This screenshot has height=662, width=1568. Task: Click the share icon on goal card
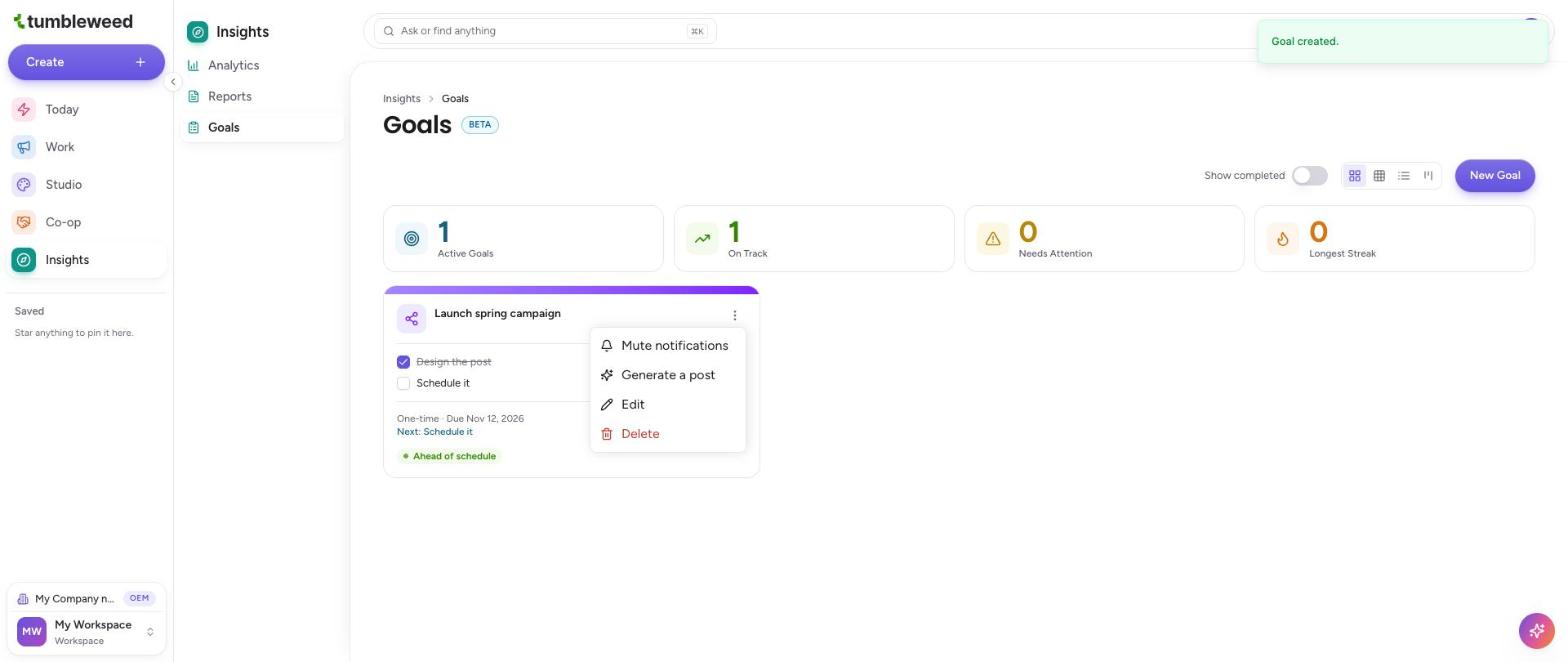411,319
